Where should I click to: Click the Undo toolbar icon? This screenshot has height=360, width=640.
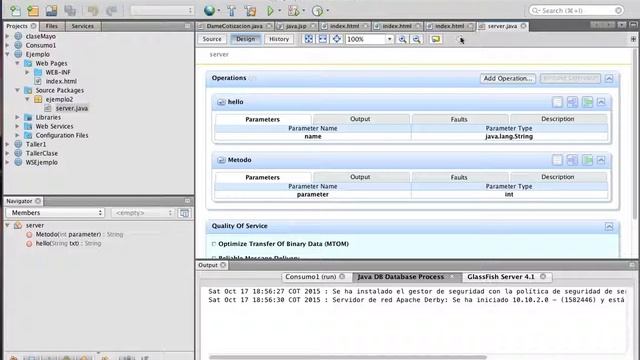coord(93,10)
